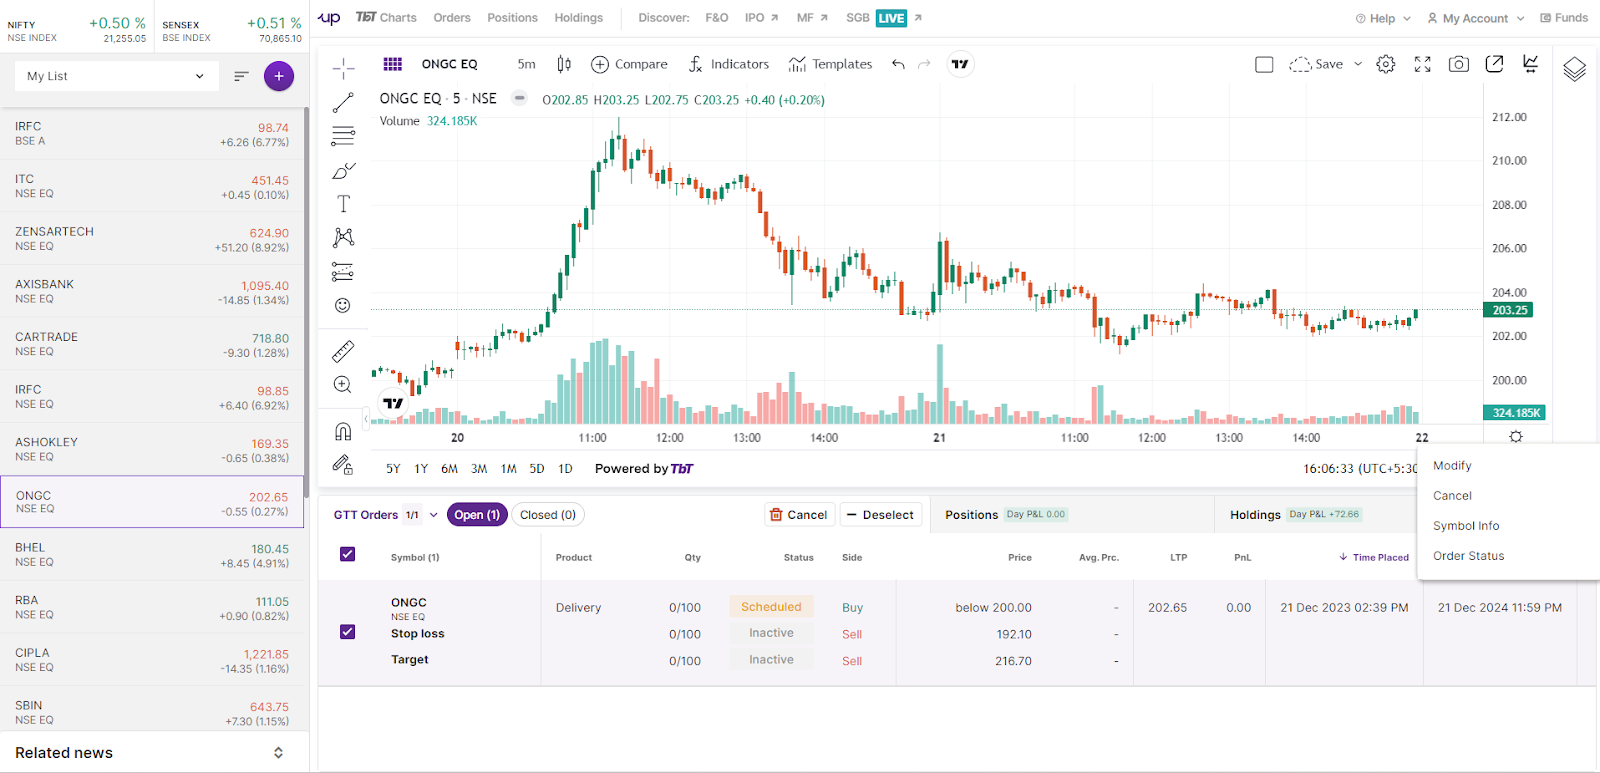Choose Modify from the context menu
The height and width of the screenshot is (773, 1600).
(1452, 466)
